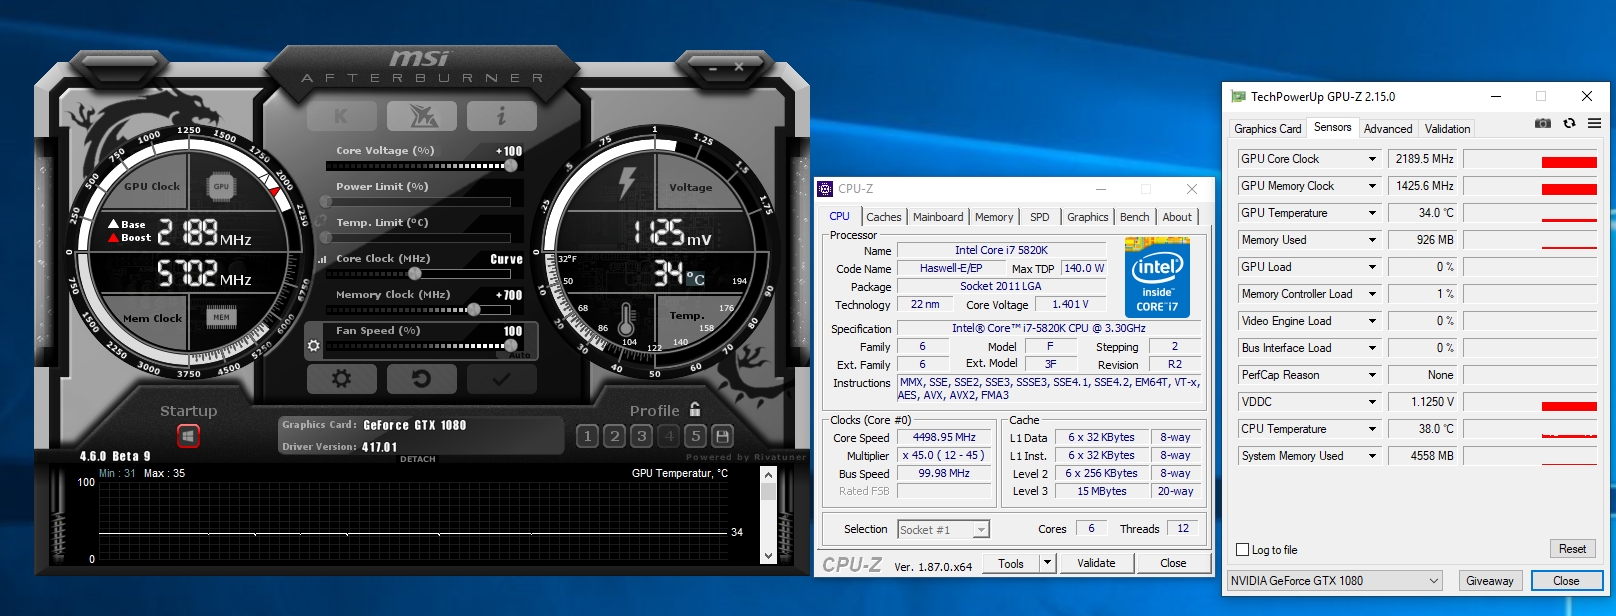
Task: Toggle Apply at Startup Windows icon
Action: (188, 436)
